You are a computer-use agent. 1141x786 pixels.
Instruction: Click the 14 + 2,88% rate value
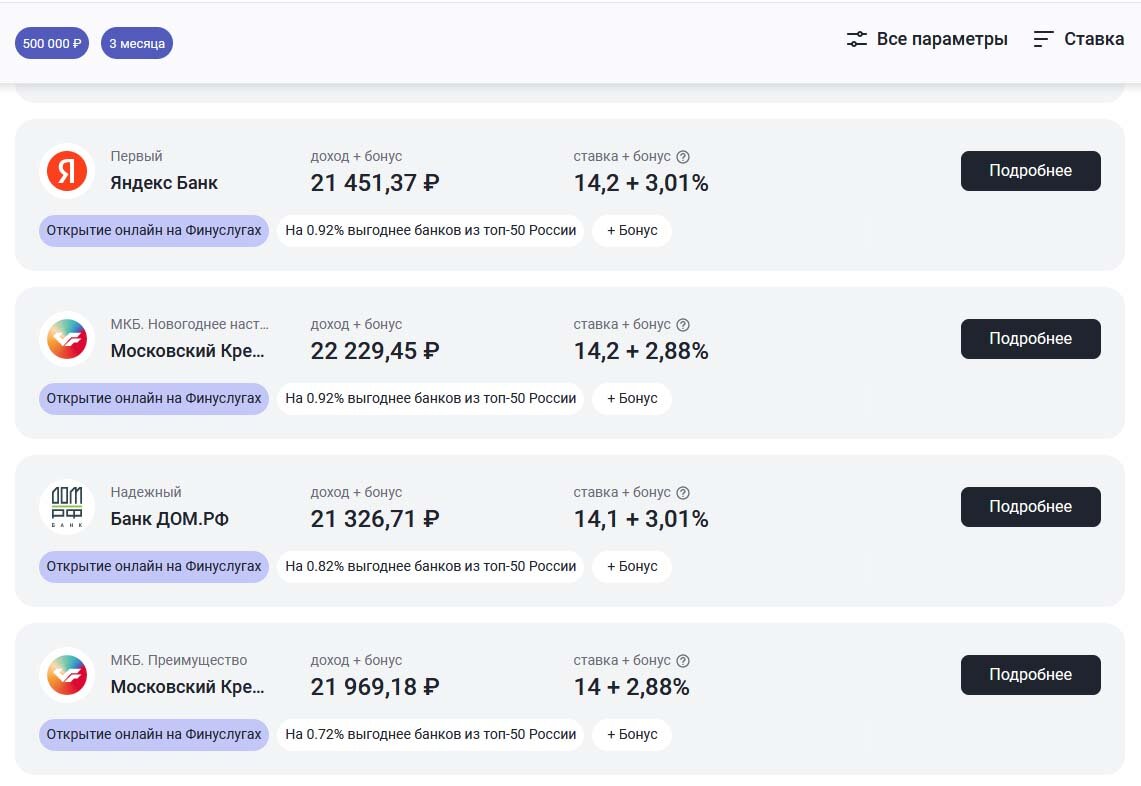pos(632,688)
